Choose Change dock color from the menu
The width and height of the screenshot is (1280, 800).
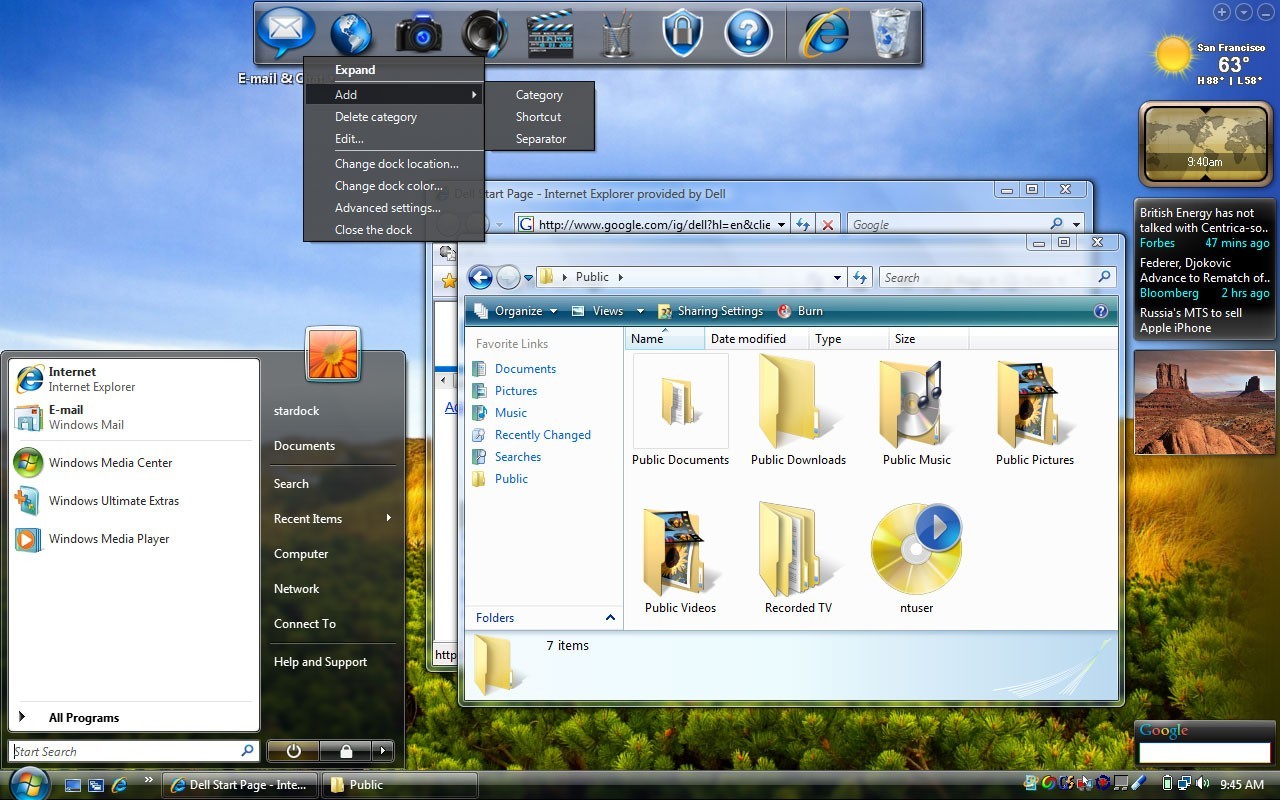388,185
